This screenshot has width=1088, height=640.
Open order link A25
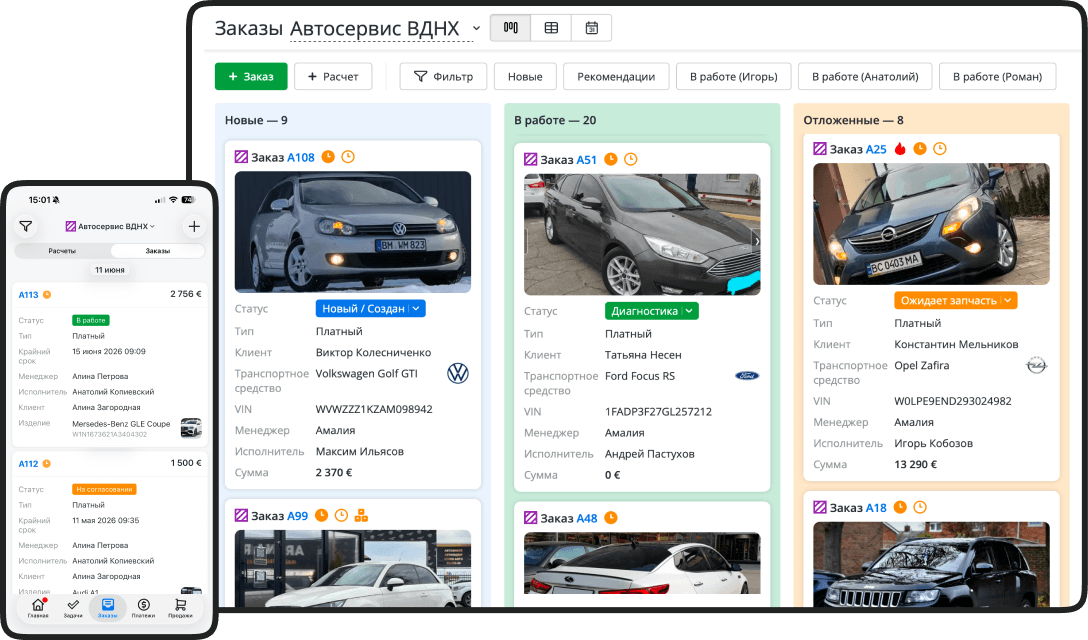click(x=876, y=149)
